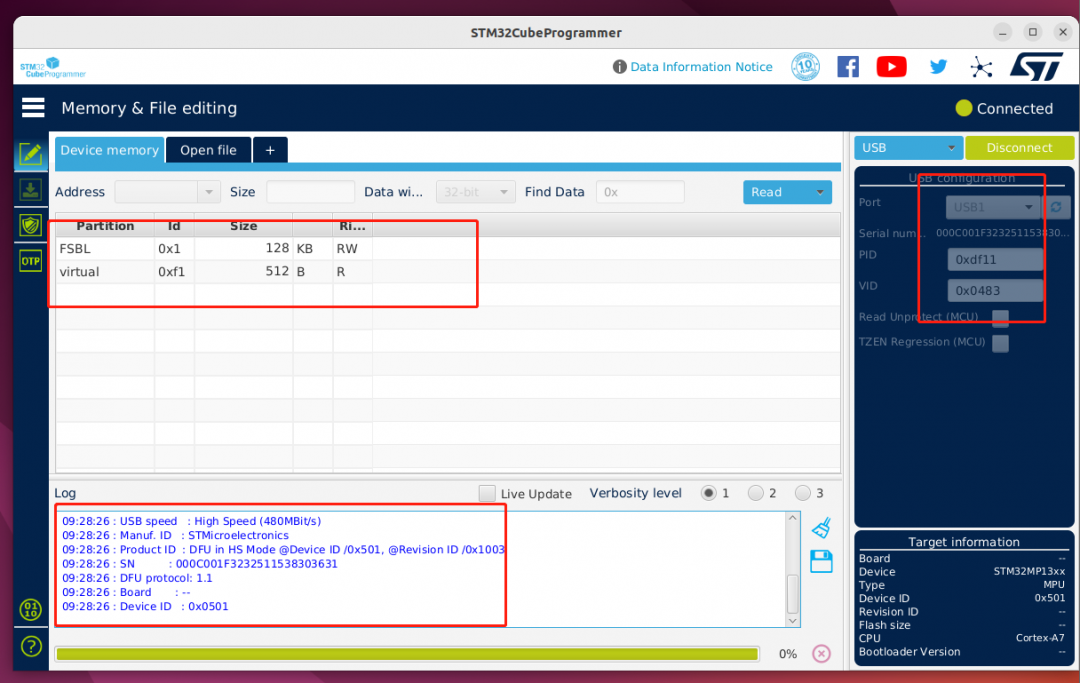
Task: Open the Memory & File editing panel
Action: click(x=30, y=153)
